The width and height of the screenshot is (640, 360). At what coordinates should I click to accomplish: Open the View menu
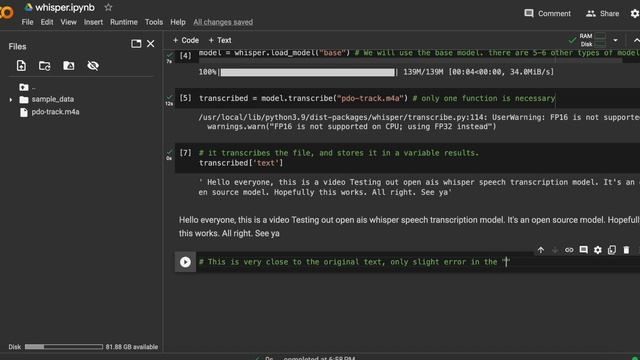pyautogui.click(x=69, y=22)
